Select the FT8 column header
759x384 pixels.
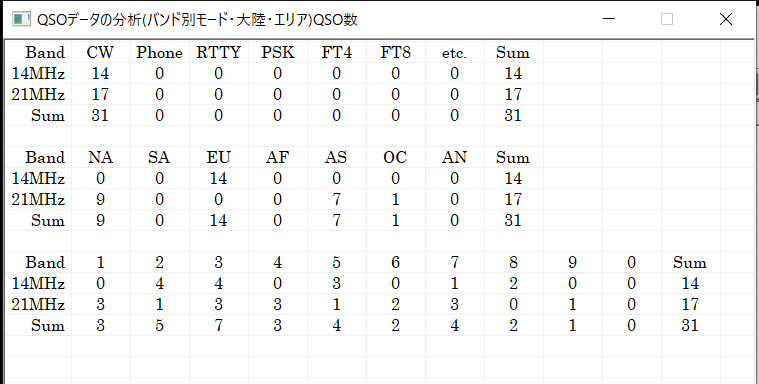coord(396,52)
